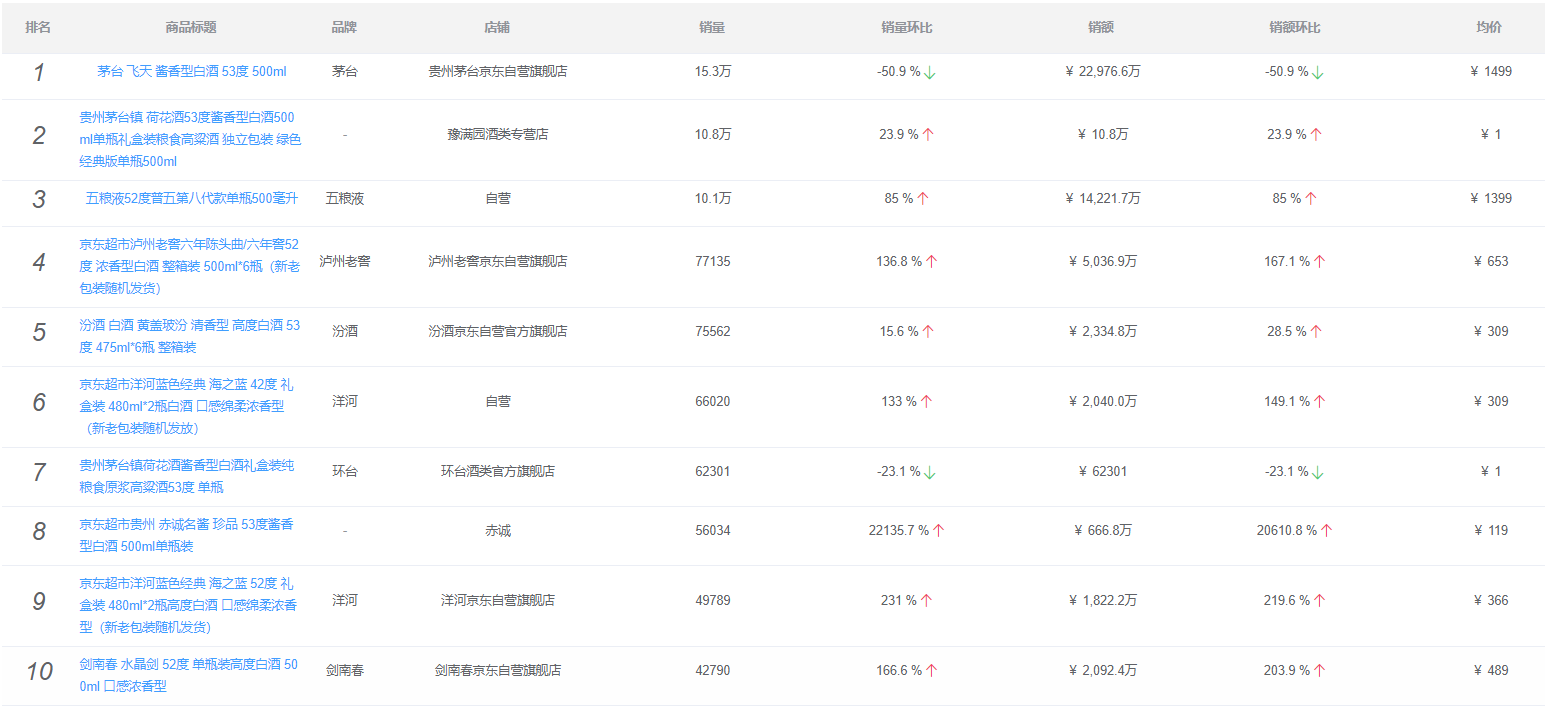Click the up arrow beside 85% 销量环比
Viewport: 1545px width, 708px height.
click(923, 199)
